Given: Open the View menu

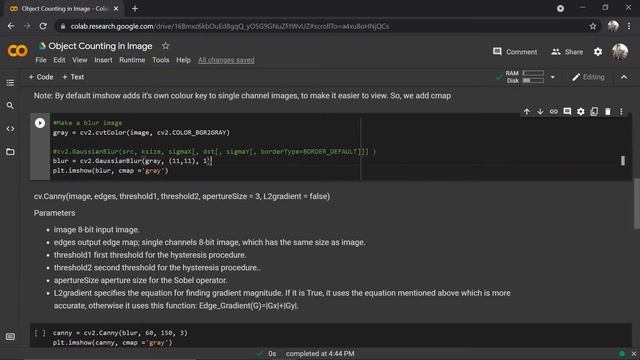Looking at the screenshot, I should pyautogui.click(x=80, y=60).
